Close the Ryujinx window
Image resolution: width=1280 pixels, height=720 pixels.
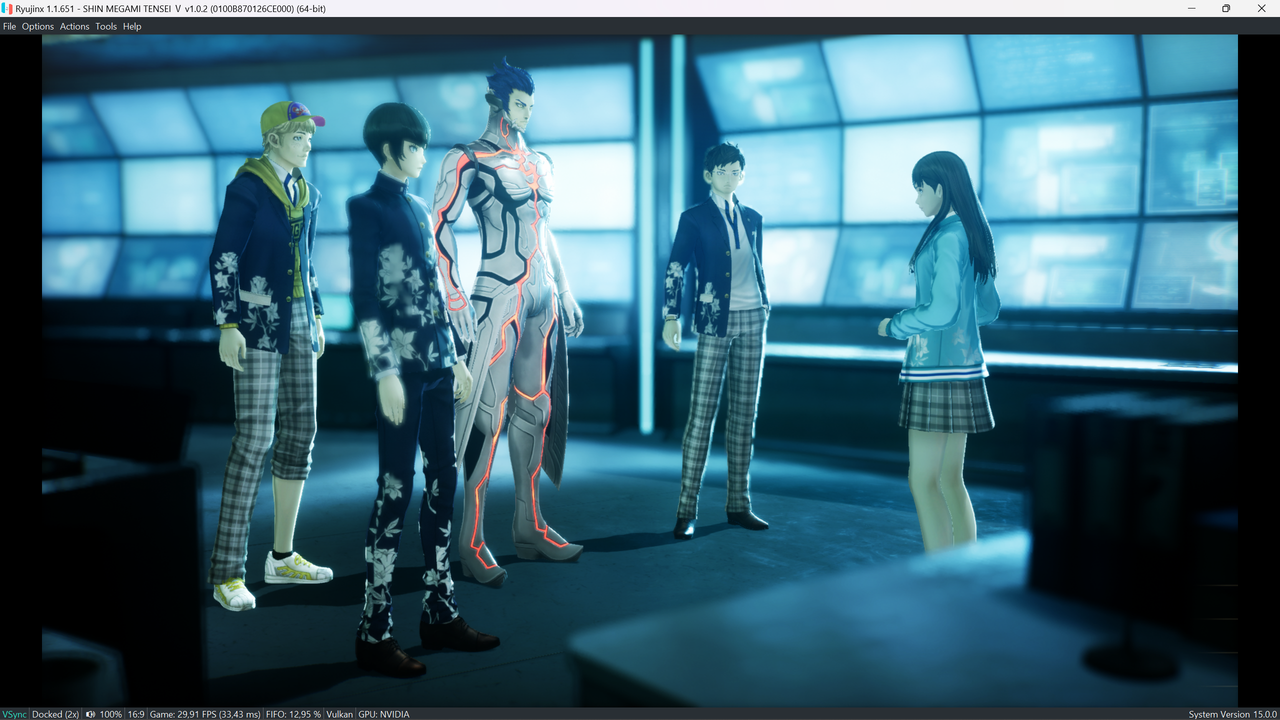(1261, 8)
